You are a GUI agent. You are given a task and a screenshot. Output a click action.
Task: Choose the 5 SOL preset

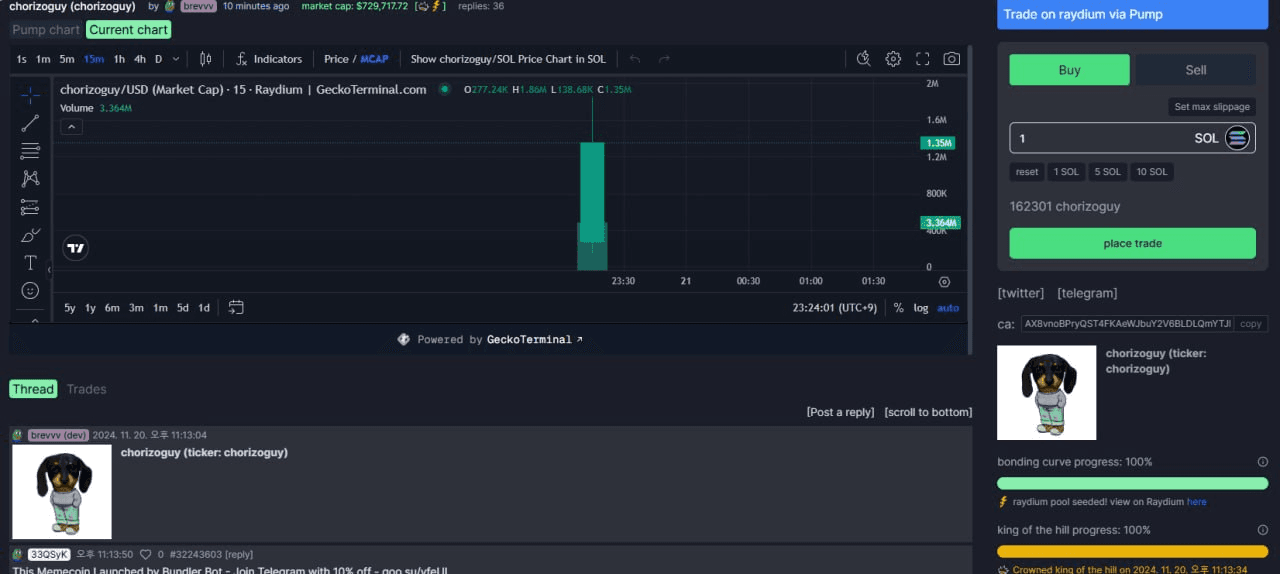pos(1107,172)
